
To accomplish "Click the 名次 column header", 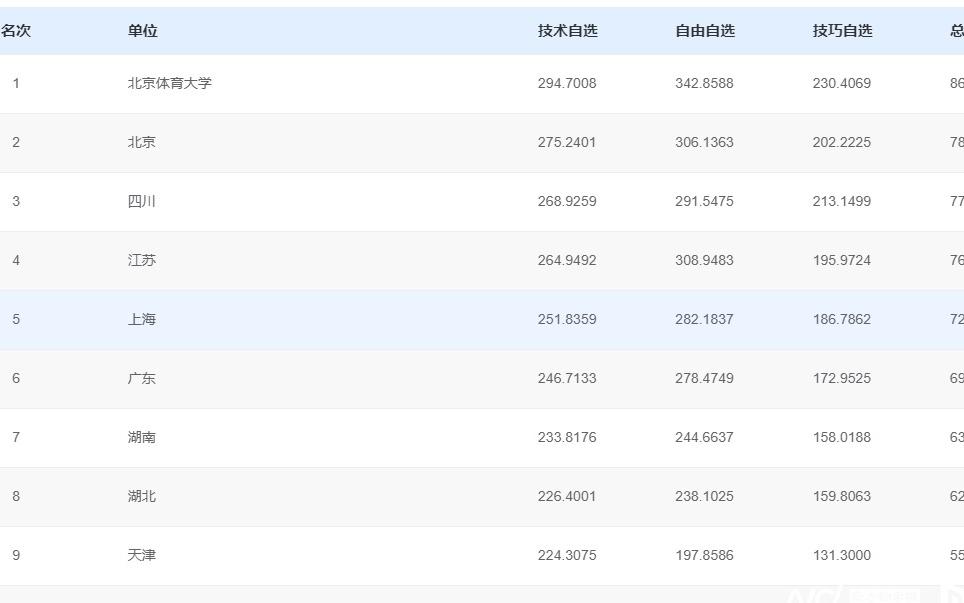I will click(x=16, y=31).
